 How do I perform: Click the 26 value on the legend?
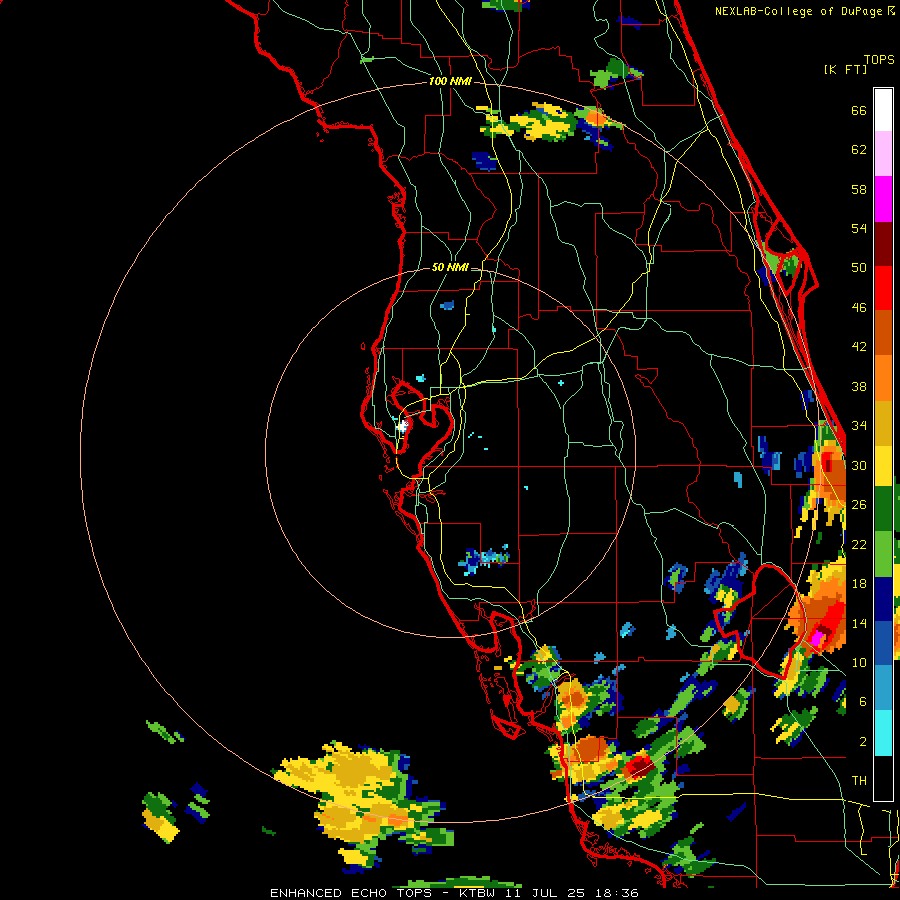pos(859,505)
